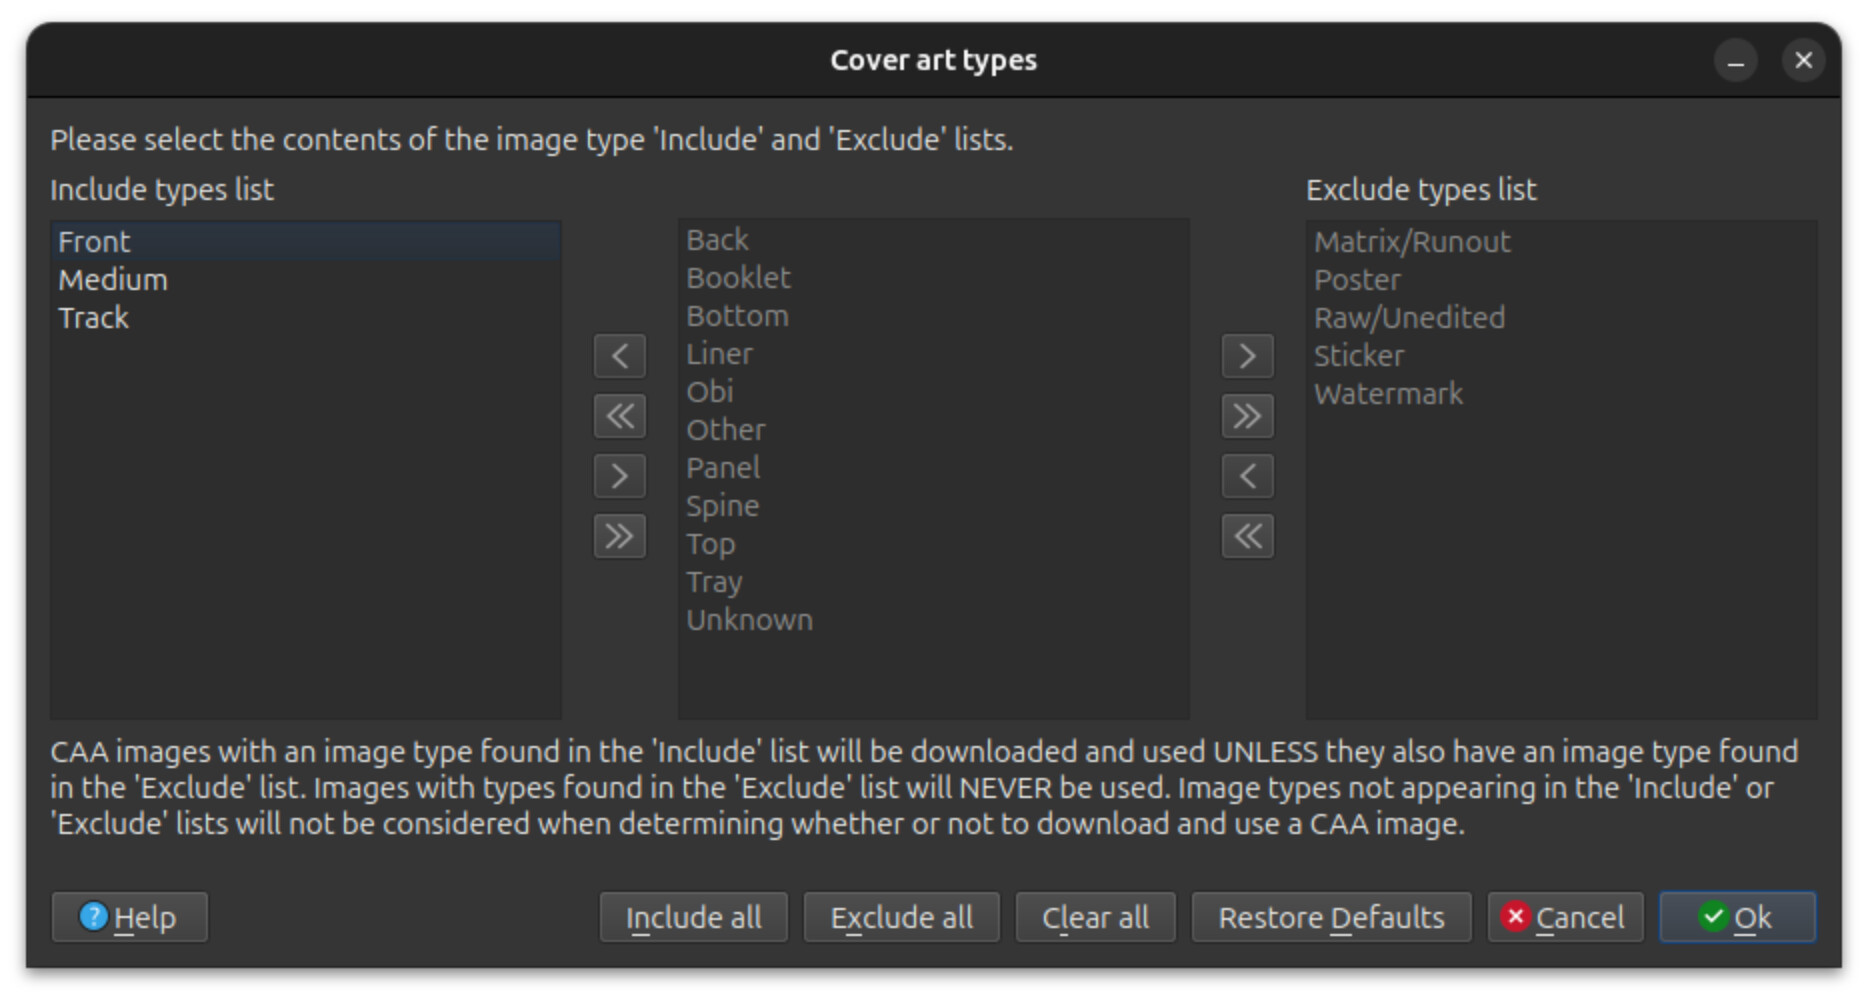Click double right arrow beside Exclude list
The height and width of the screenshot is (1000, 1868).
click(1247, 416)
